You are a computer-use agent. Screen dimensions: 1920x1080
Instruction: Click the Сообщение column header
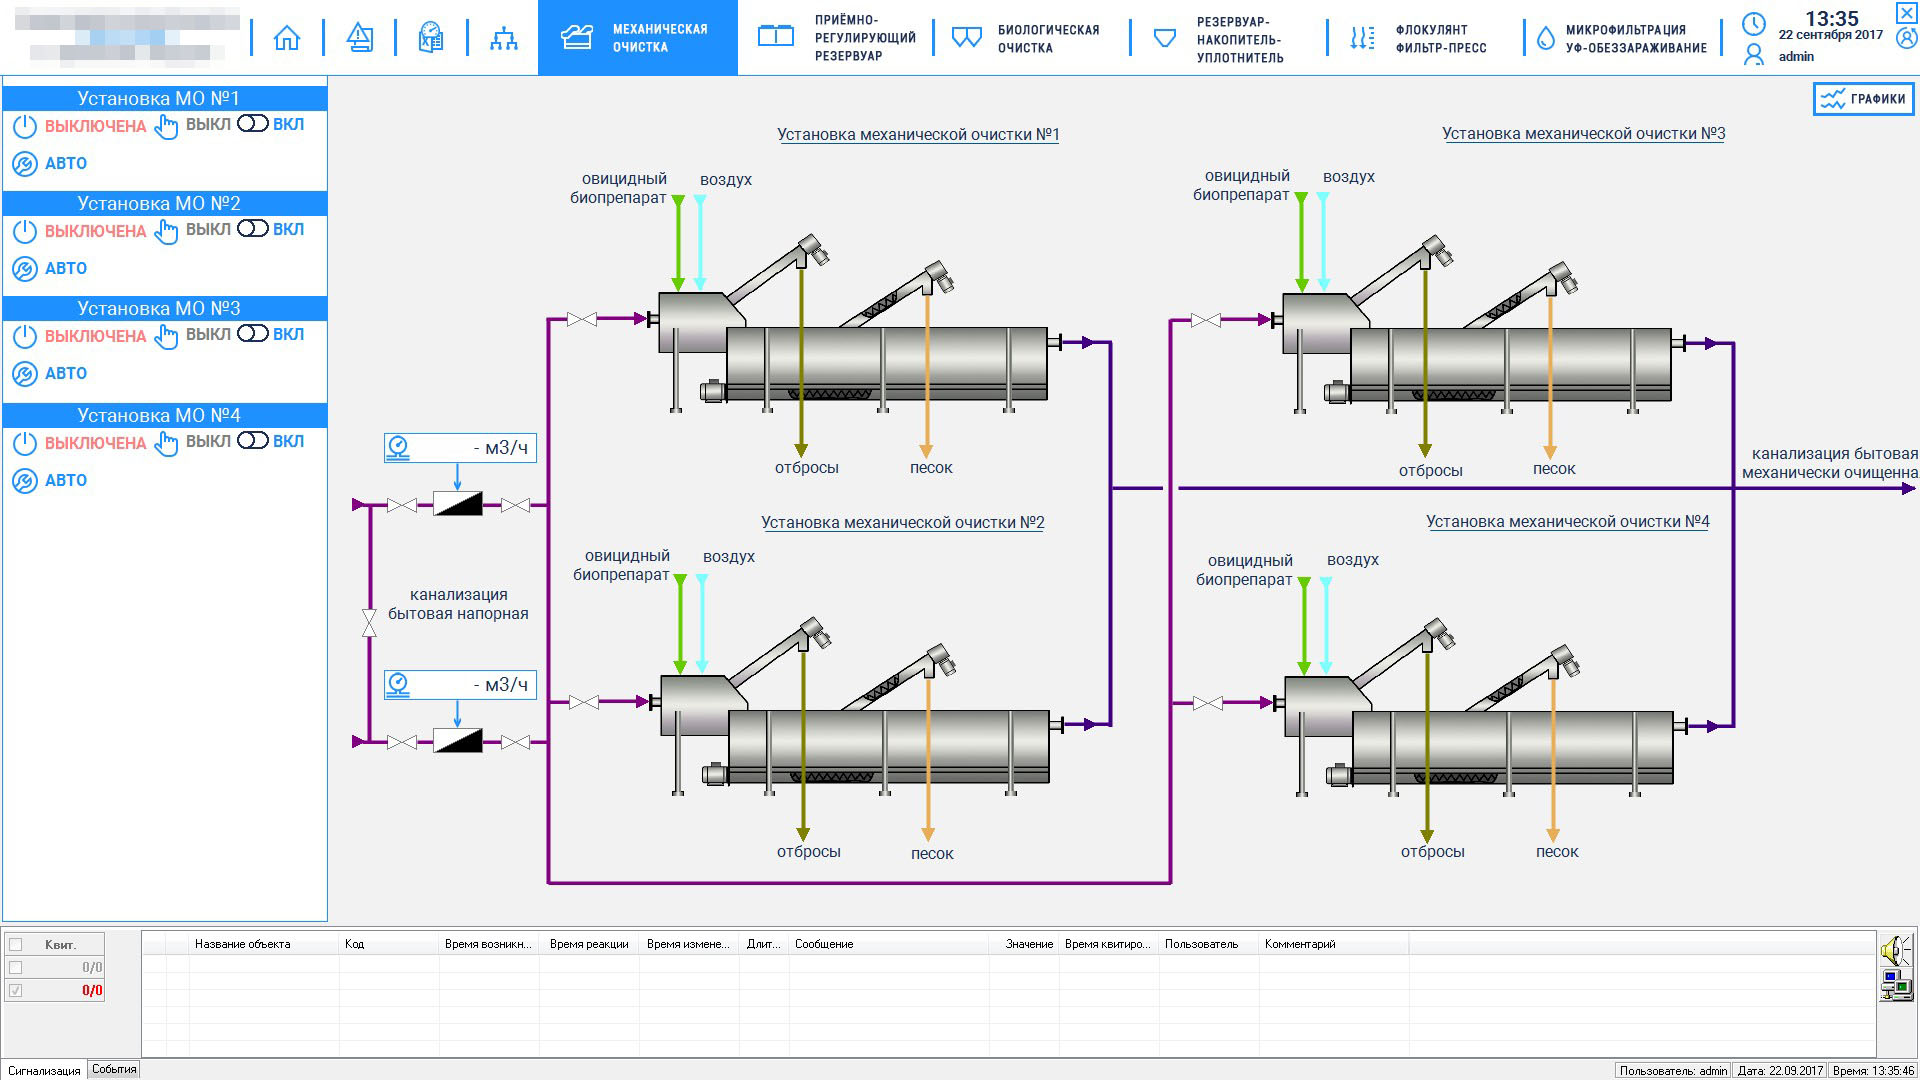824,944
